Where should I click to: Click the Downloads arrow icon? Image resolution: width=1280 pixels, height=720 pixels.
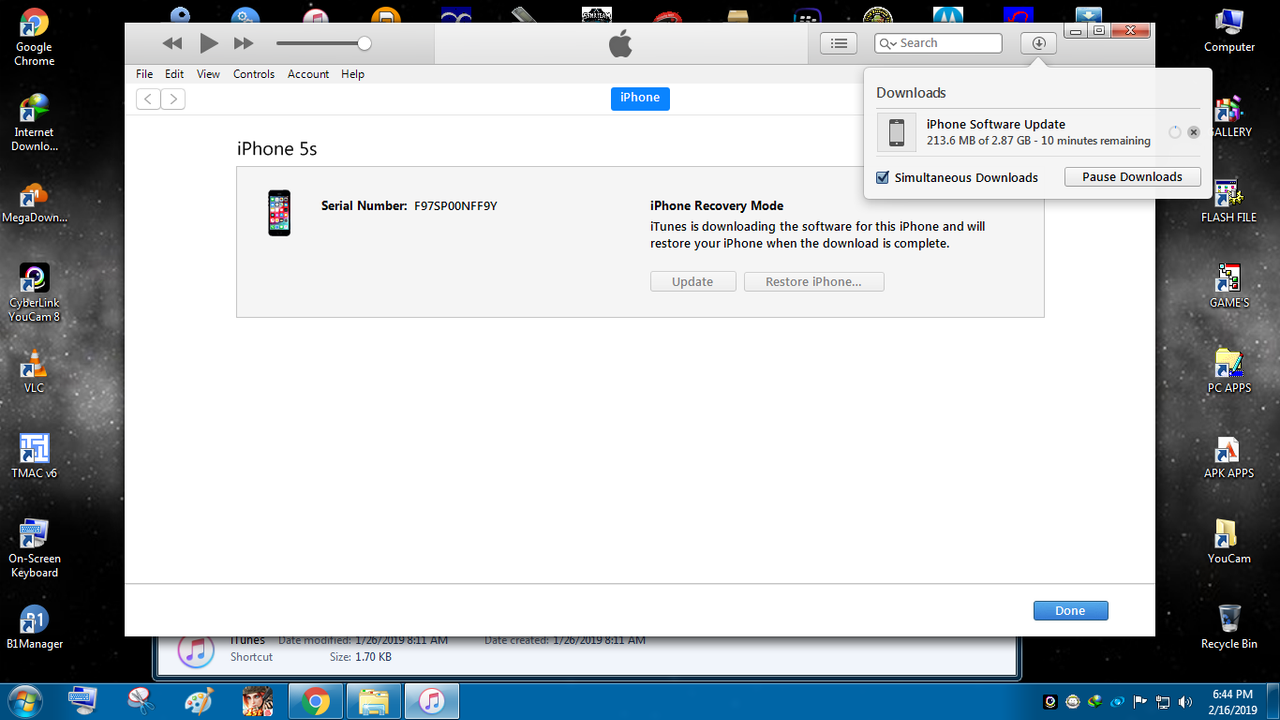click(x=1038, y=43)
